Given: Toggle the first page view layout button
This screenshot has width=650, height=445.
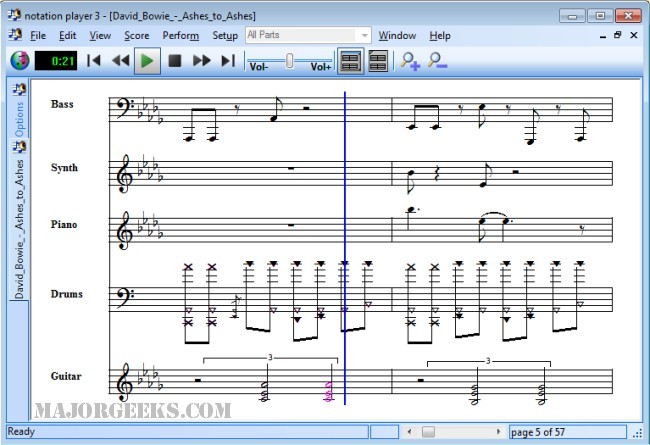Looking at the screenshot, I should (350, 61).
